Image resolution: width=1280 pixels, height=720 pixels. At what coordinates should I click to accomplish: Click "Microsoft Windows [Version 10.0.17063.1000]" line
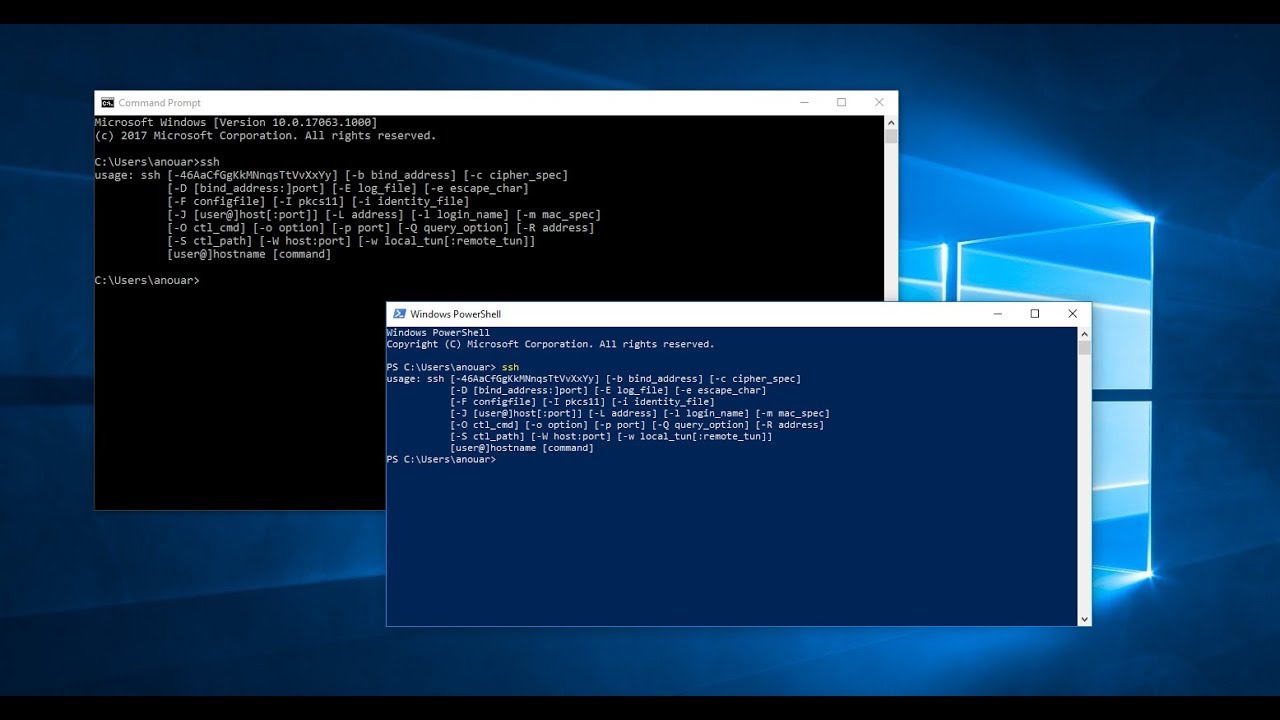236,122
